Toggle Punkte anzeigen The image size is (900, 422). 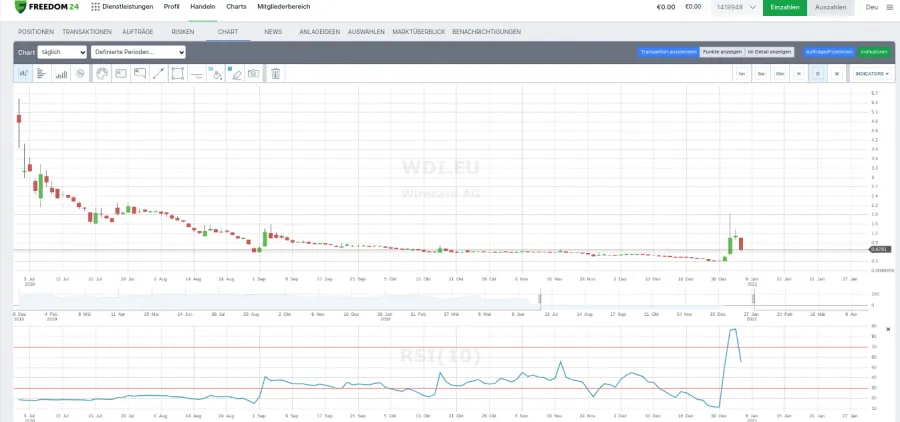(x=722, y=52)
